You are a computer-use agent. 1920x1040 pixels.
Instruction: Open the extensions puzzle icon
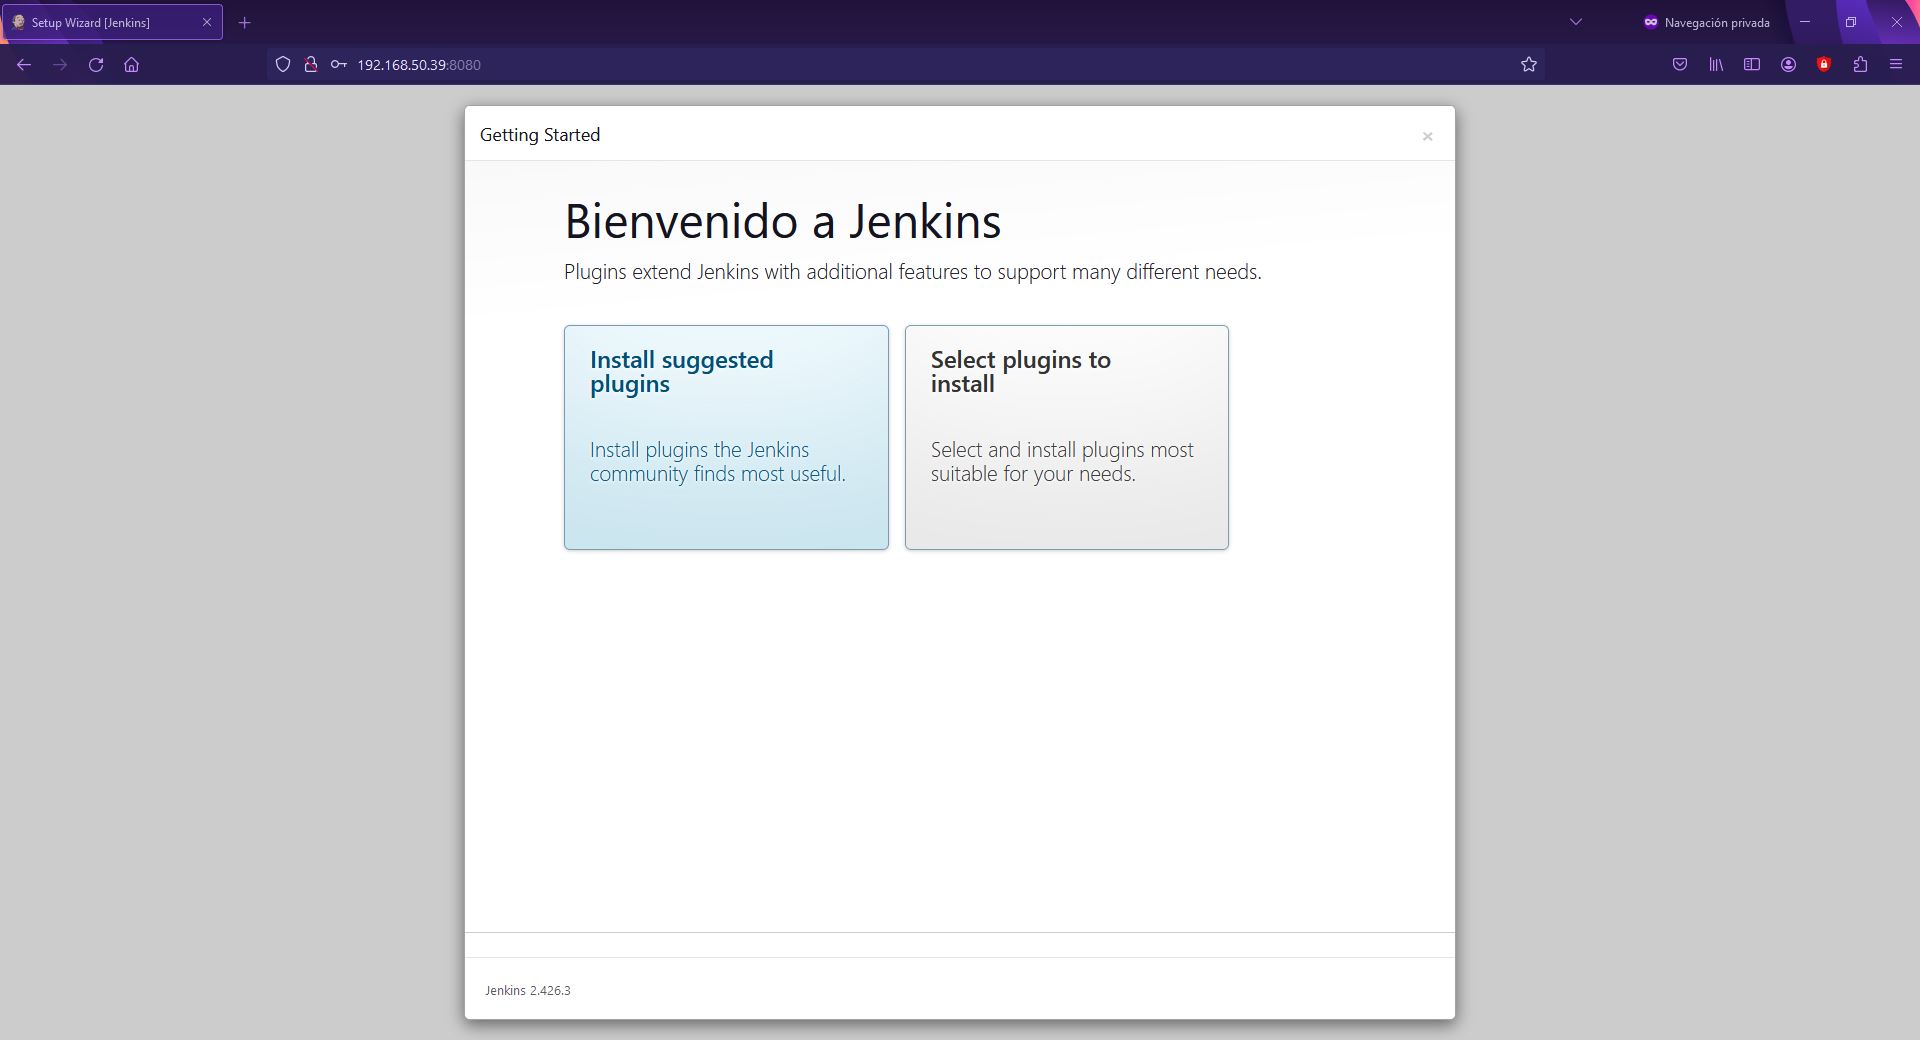1860,65
